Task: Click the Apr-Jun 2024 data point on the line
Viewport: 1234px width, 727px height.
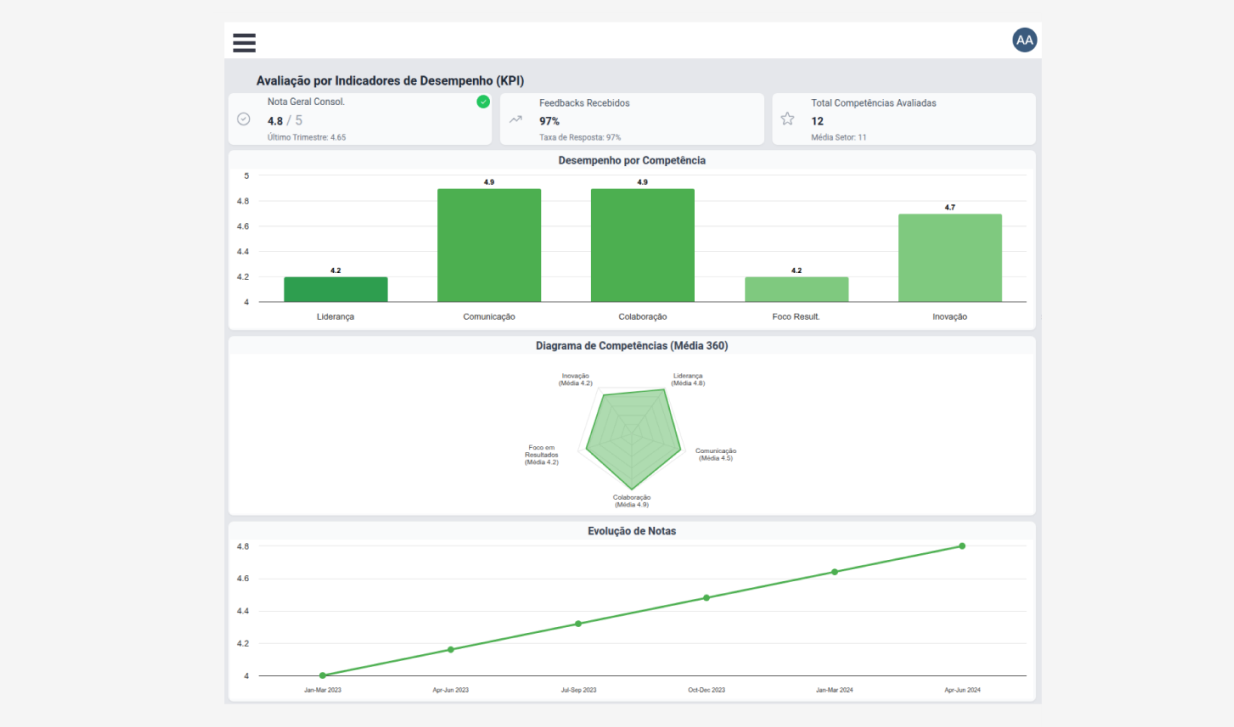Action: click(962, 546)
